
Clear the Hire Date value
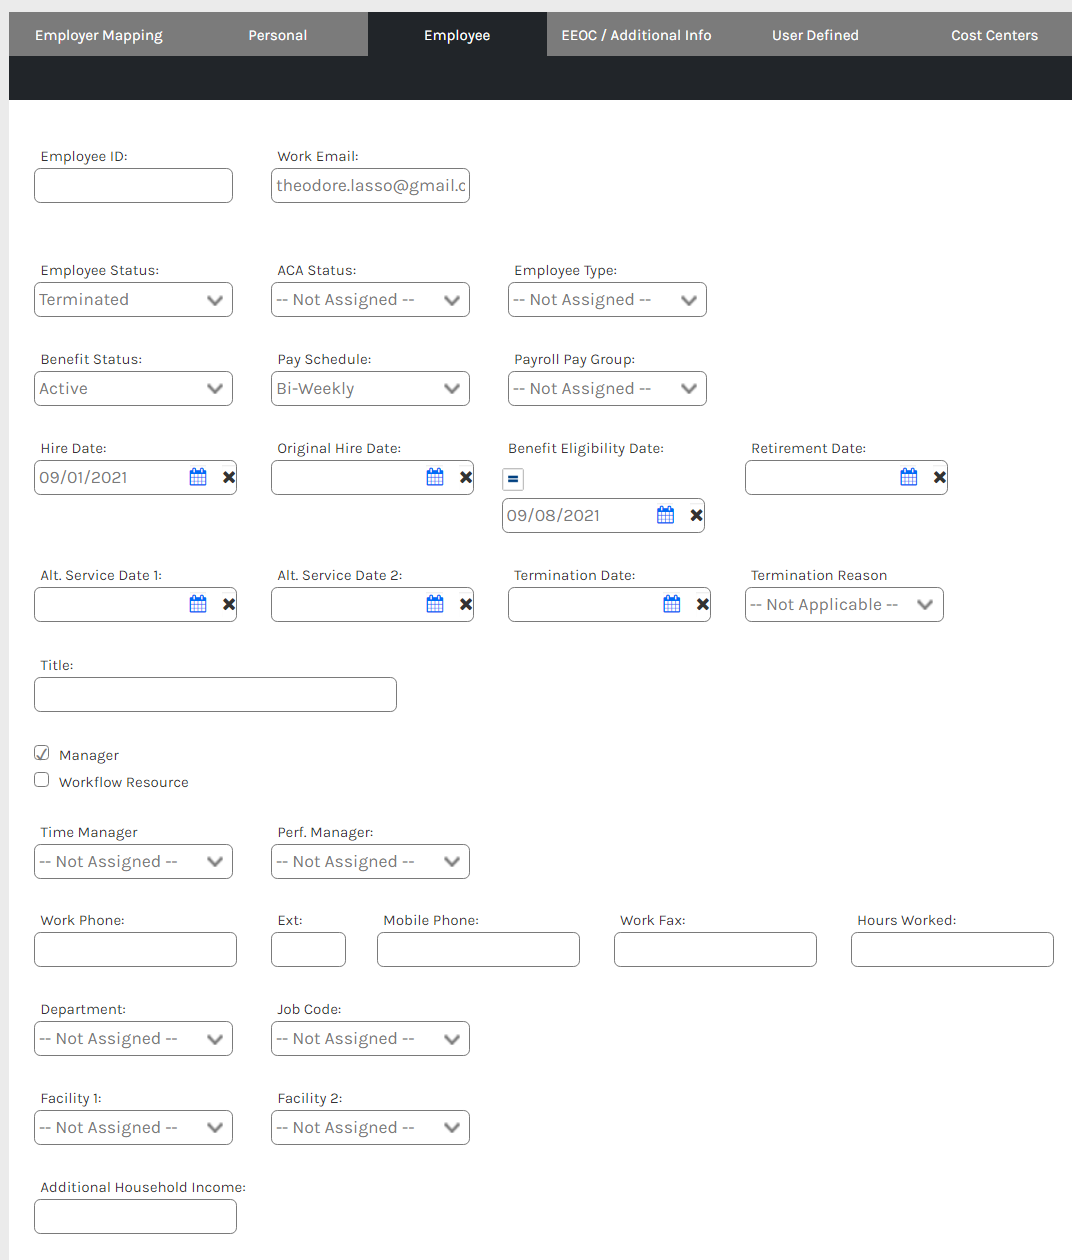pyautogui.click(x=229, y=477)
